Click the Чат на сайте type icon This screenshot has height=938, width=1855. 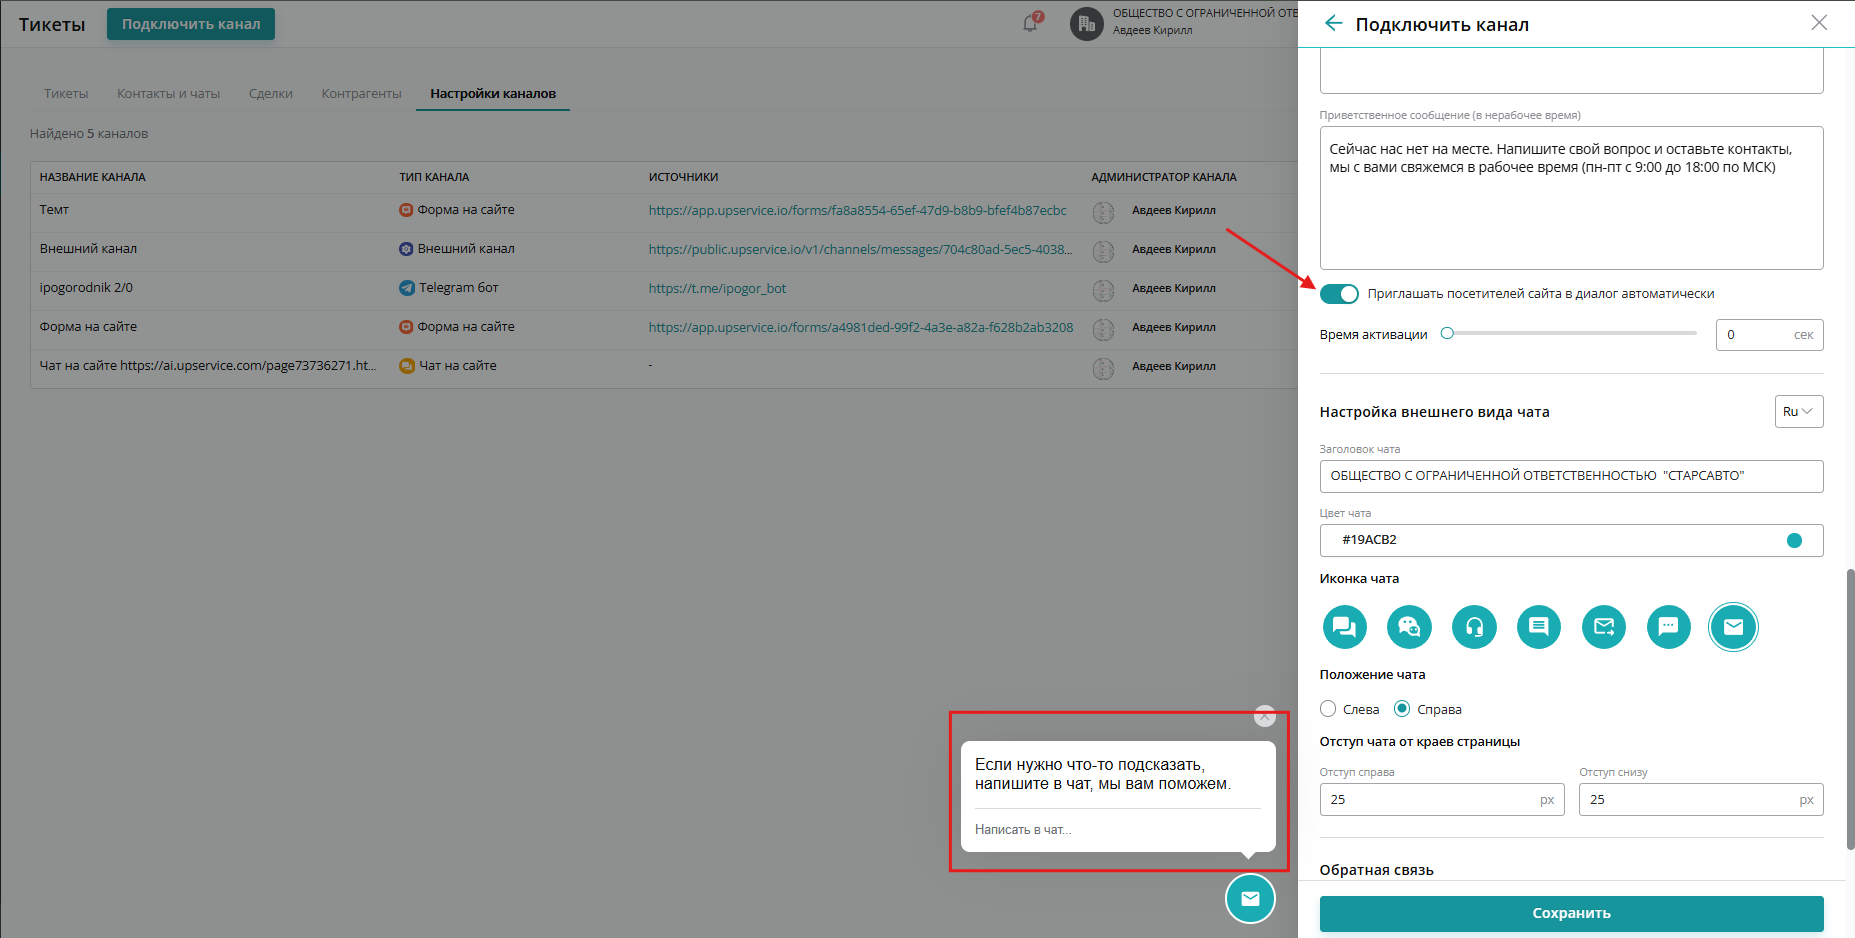(407, 366)
